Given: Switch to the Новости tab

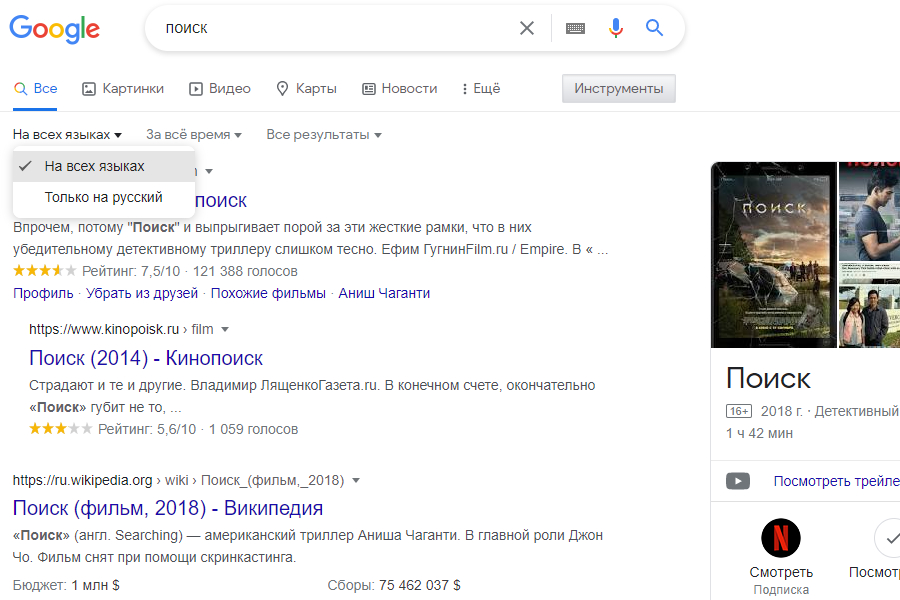Looking at the screenshot, I should [400, 89].
